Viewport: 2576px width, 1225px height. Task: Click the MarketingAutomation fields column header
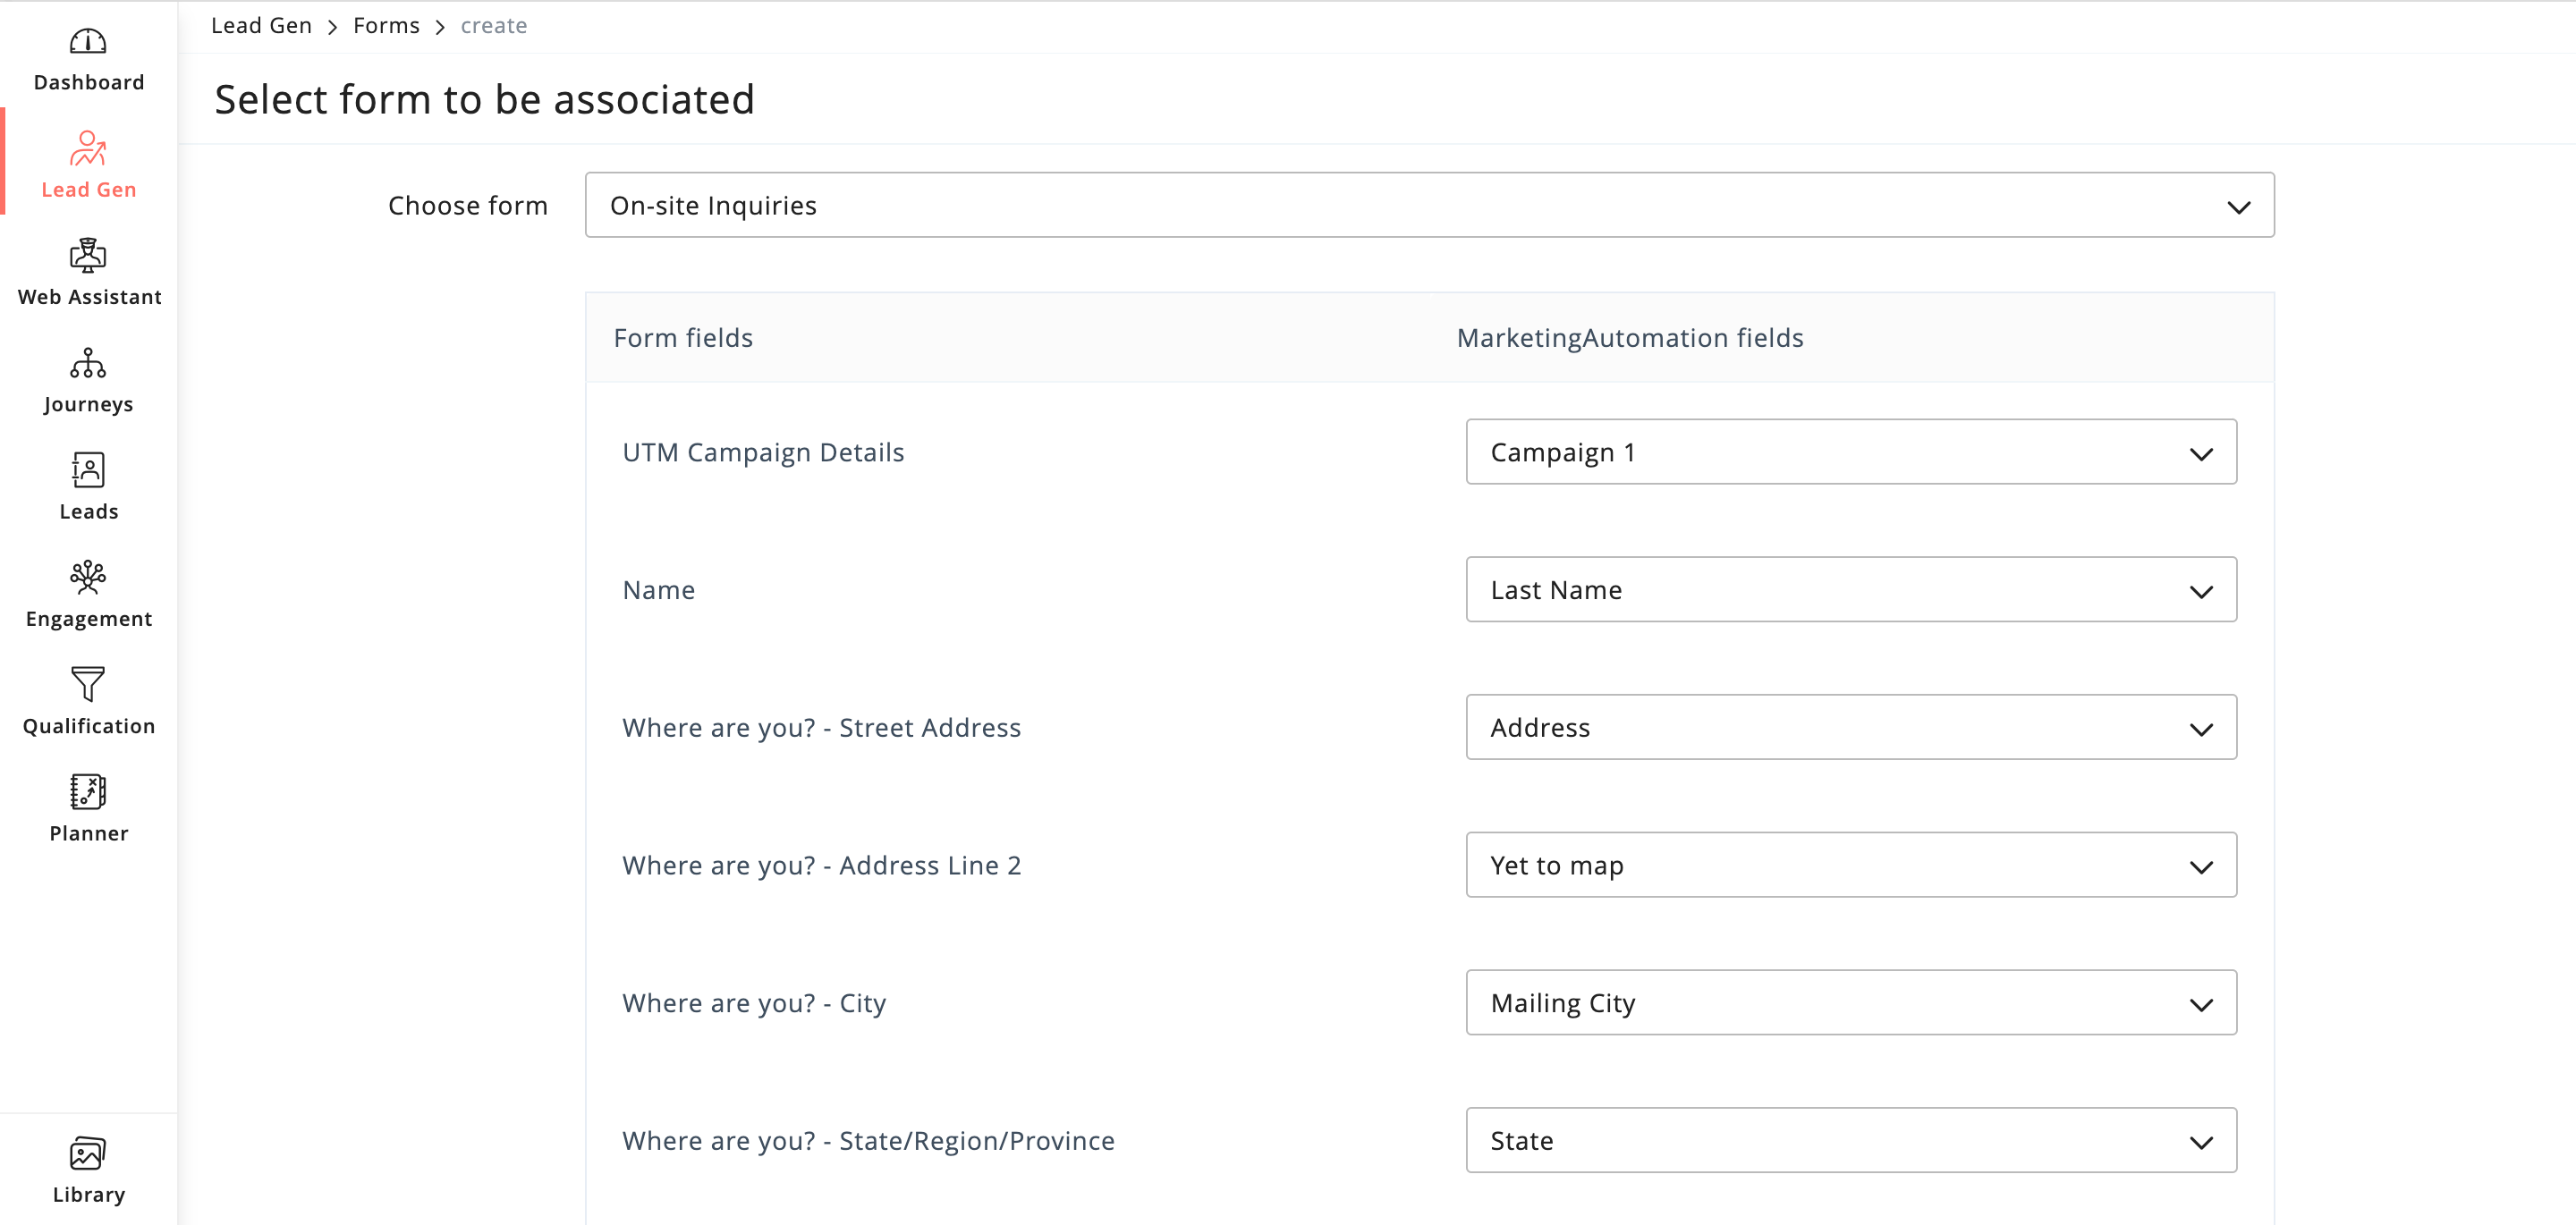click(1629, 338)
